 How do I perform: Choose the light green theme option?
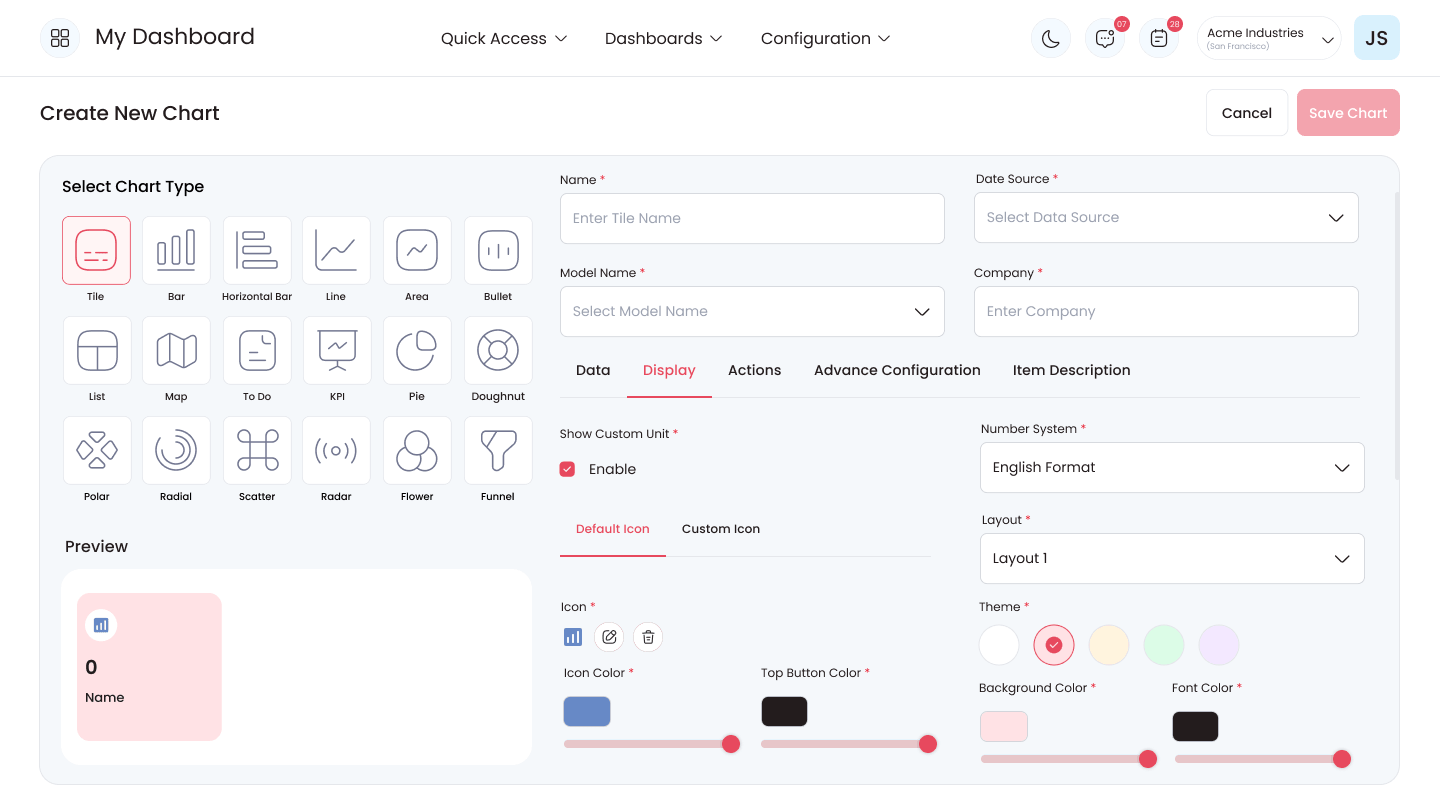[1164, 645]
